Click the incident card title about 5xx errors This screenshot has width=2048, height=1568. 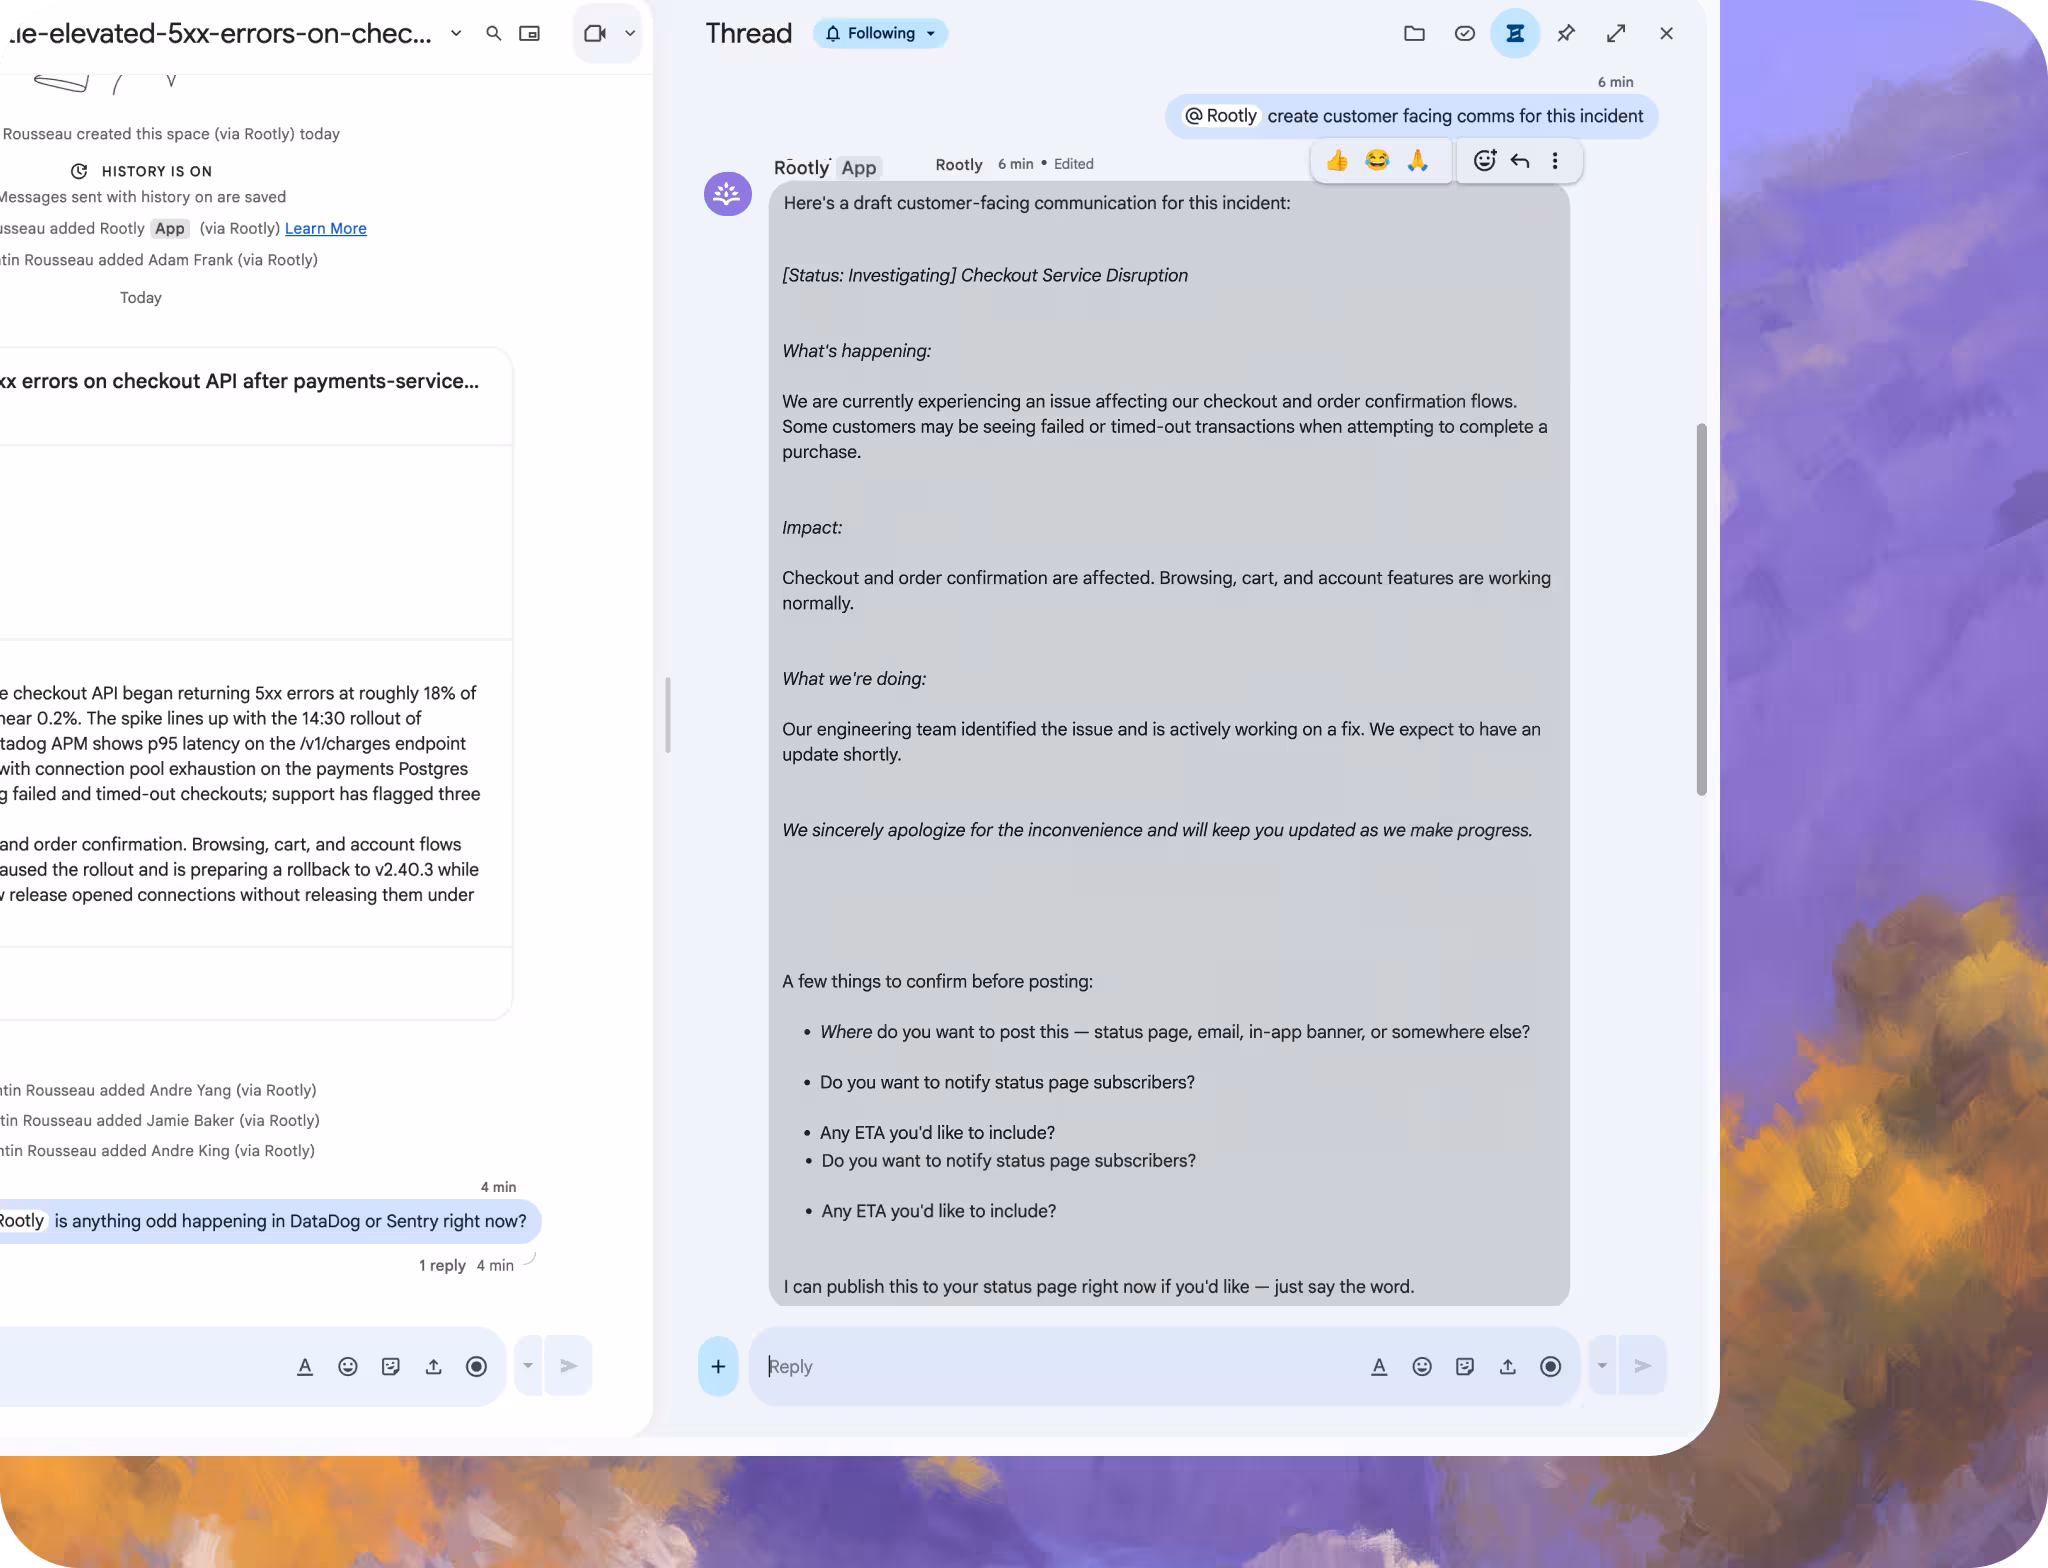[240, 381]
